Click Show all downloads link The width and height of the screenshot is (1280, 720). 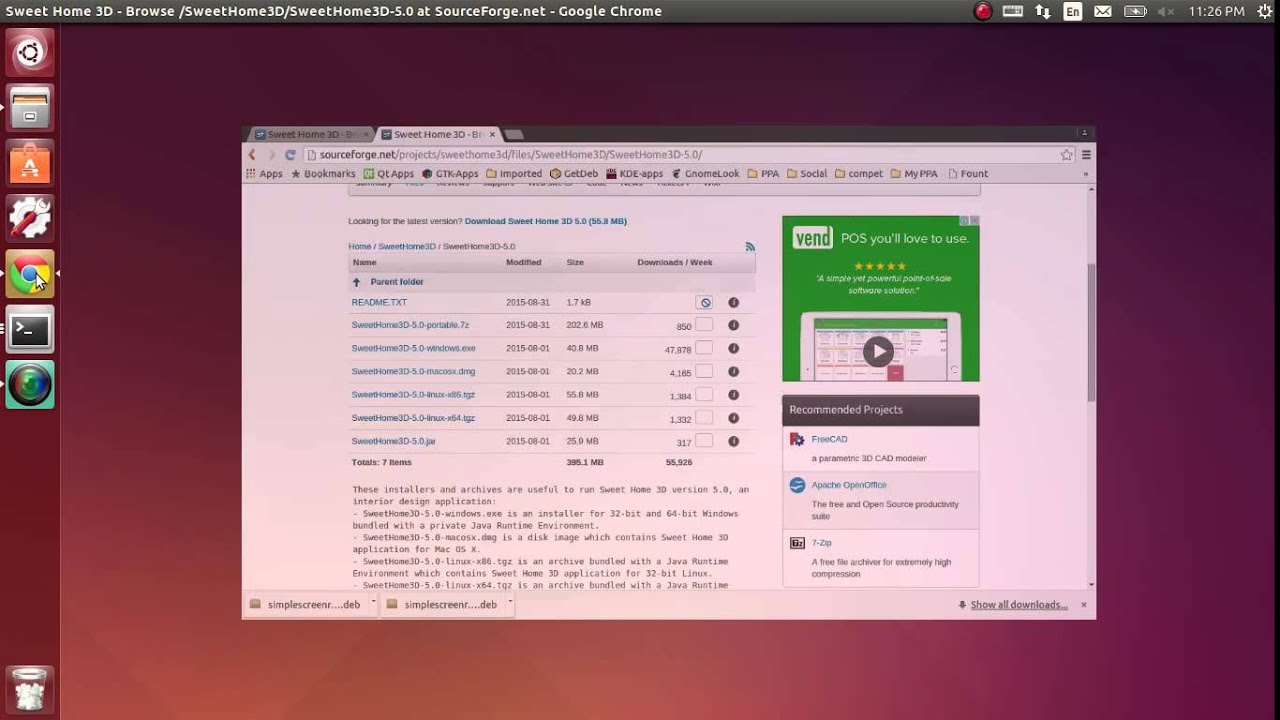tap(1019, 605)
